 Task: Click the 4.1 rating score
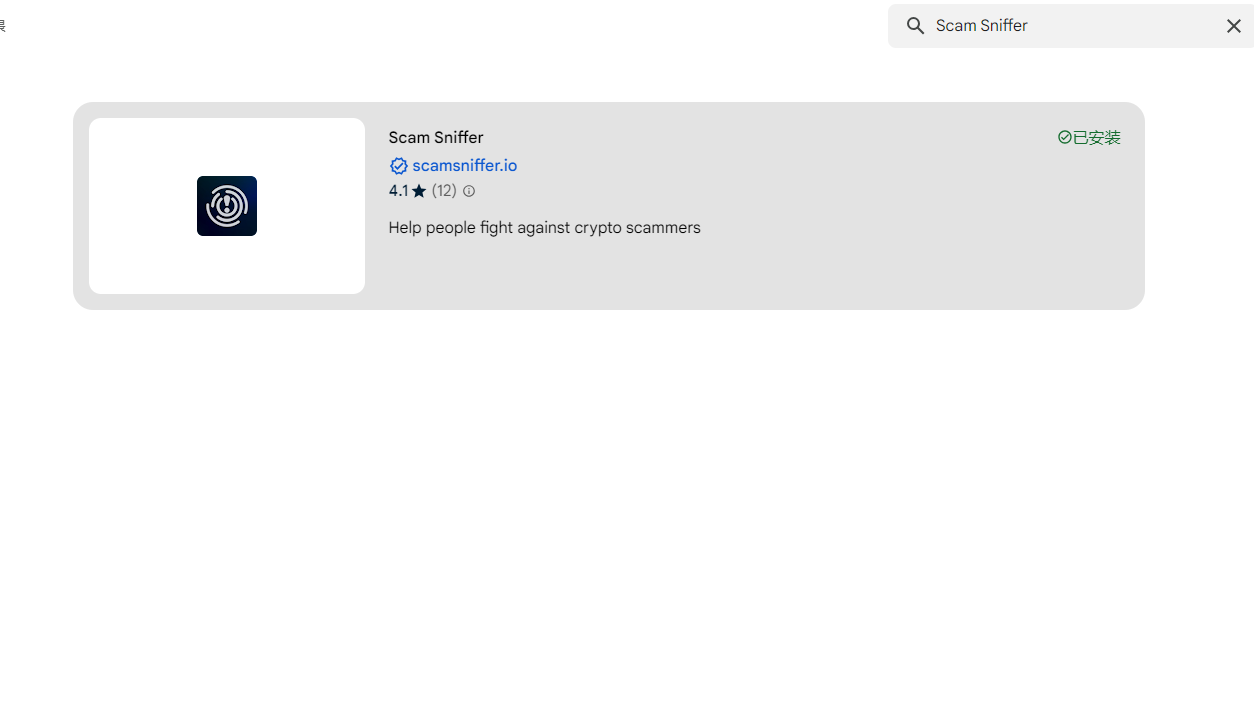[398, 191]
